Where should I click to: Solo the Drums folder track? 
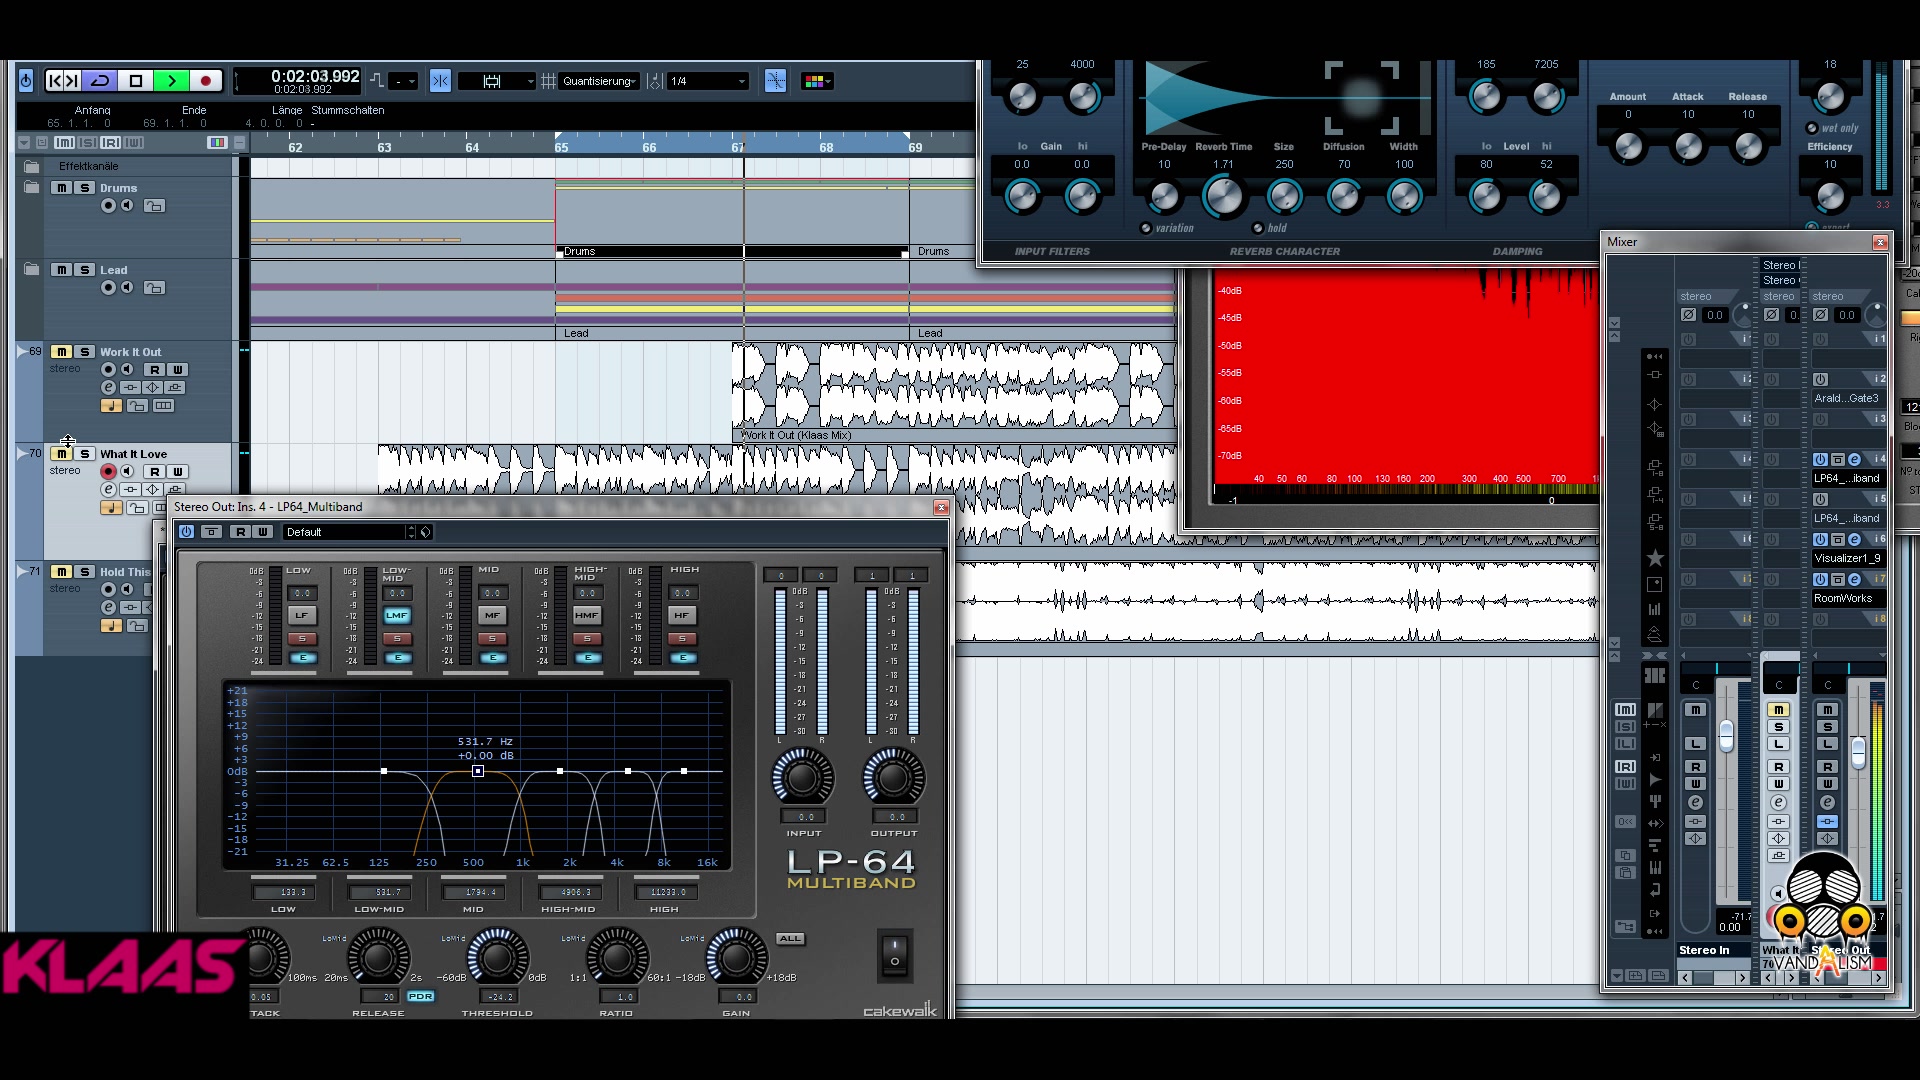[85, 188]
